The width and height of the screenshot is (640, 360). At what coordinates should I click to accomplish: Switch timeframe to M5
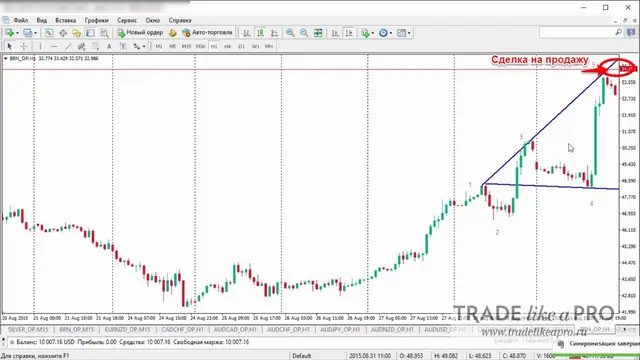pyautogui.click(x=172, y=46)
